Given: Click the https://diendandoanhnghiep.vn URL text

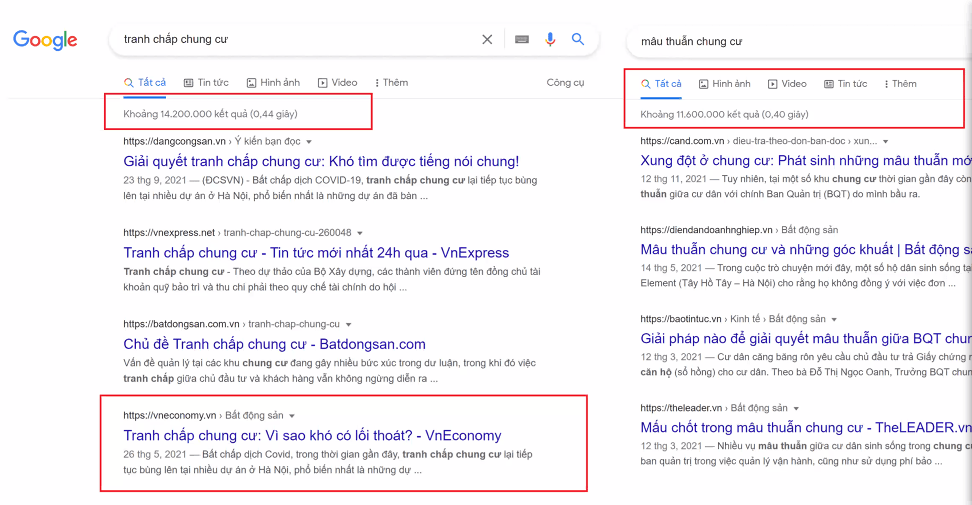Looking at the screenshot, I should click(706, 230).
